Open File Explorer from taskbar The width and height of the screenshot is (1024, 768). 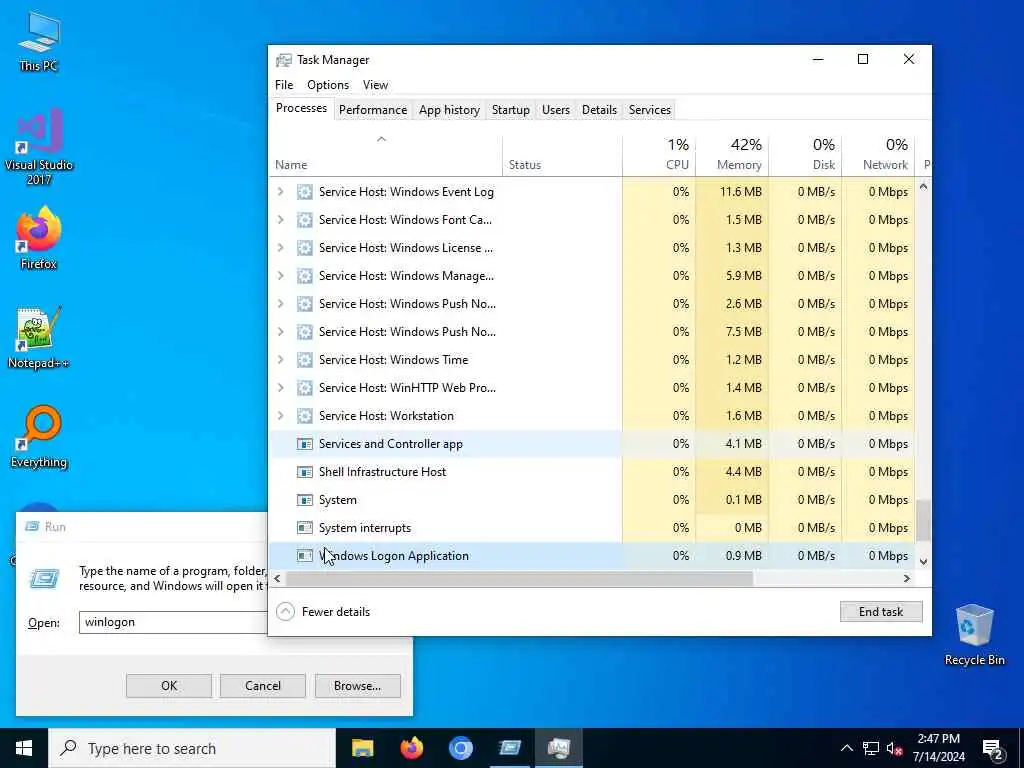point(362,748)
